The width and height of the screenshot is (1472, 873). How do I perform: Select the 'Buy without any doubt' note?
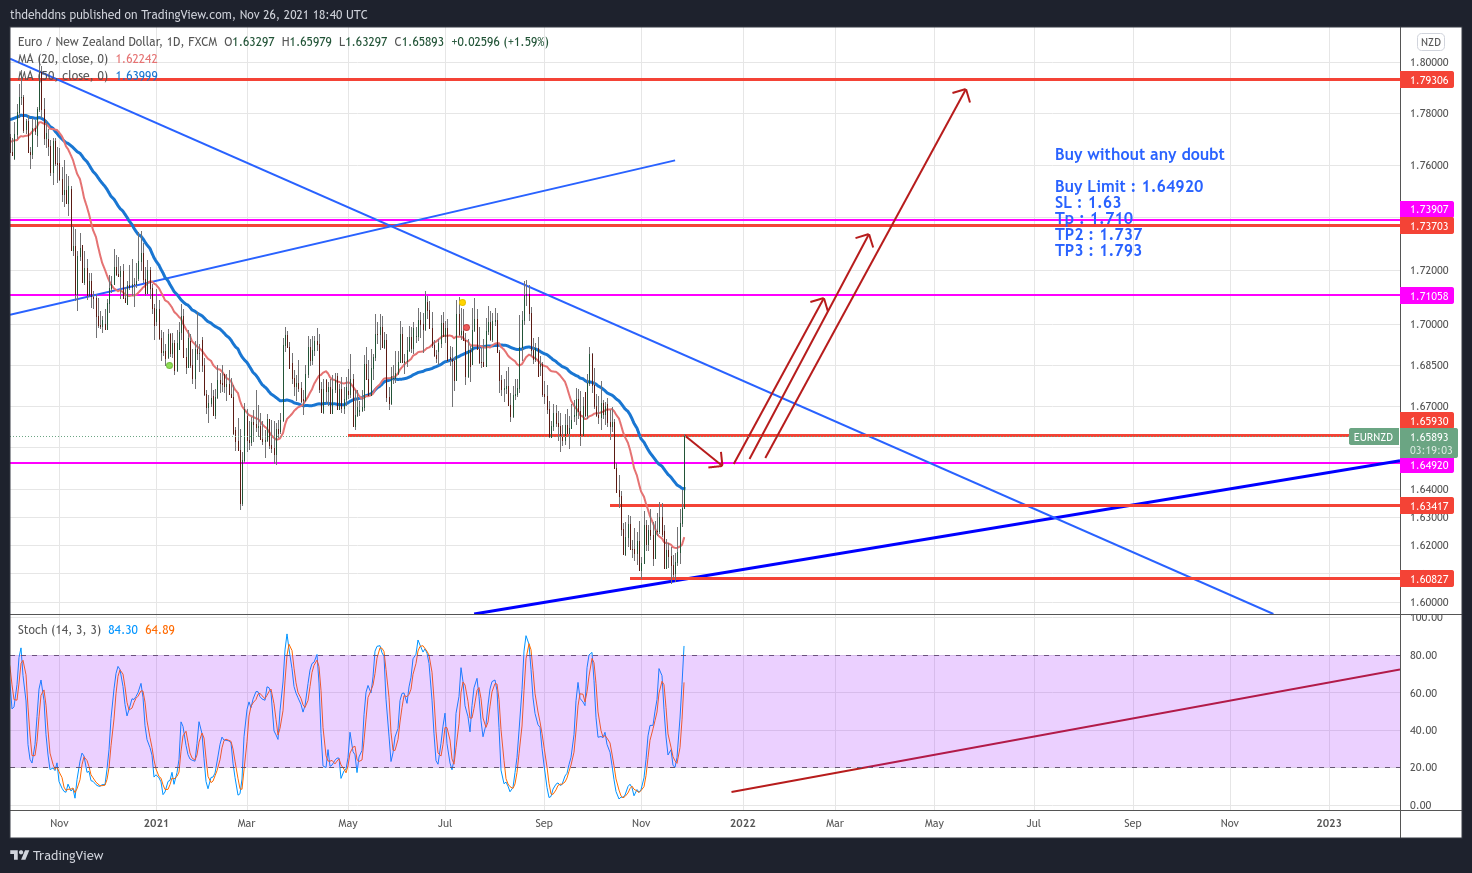(x=1139, y=154)
